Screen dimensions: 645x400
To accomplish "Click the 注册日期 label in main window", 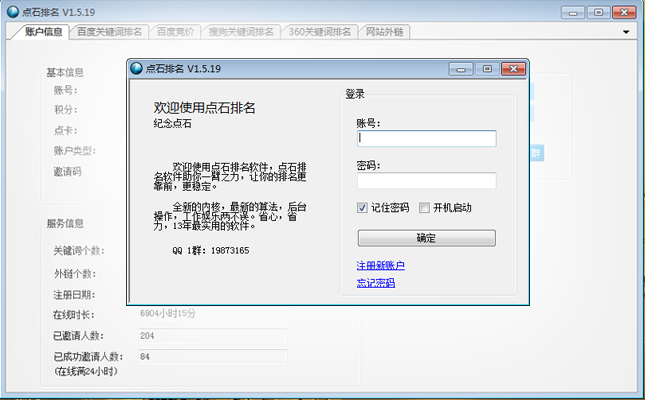I will point(74,295).
